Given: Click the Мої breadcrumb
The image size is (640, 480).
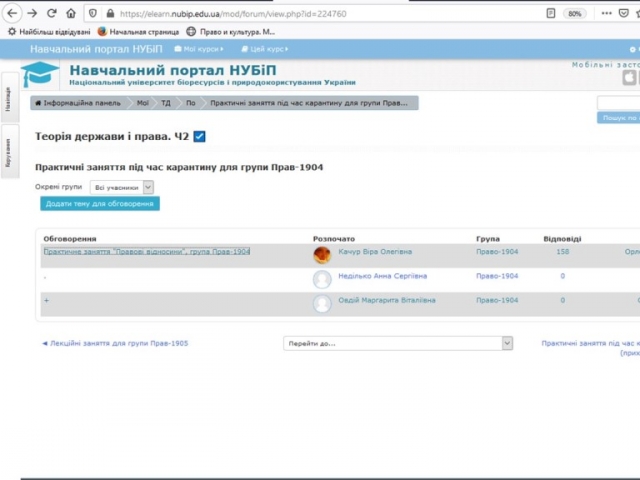Looking at the screenshot, I should pyautogui.click(x=142, y=103).
